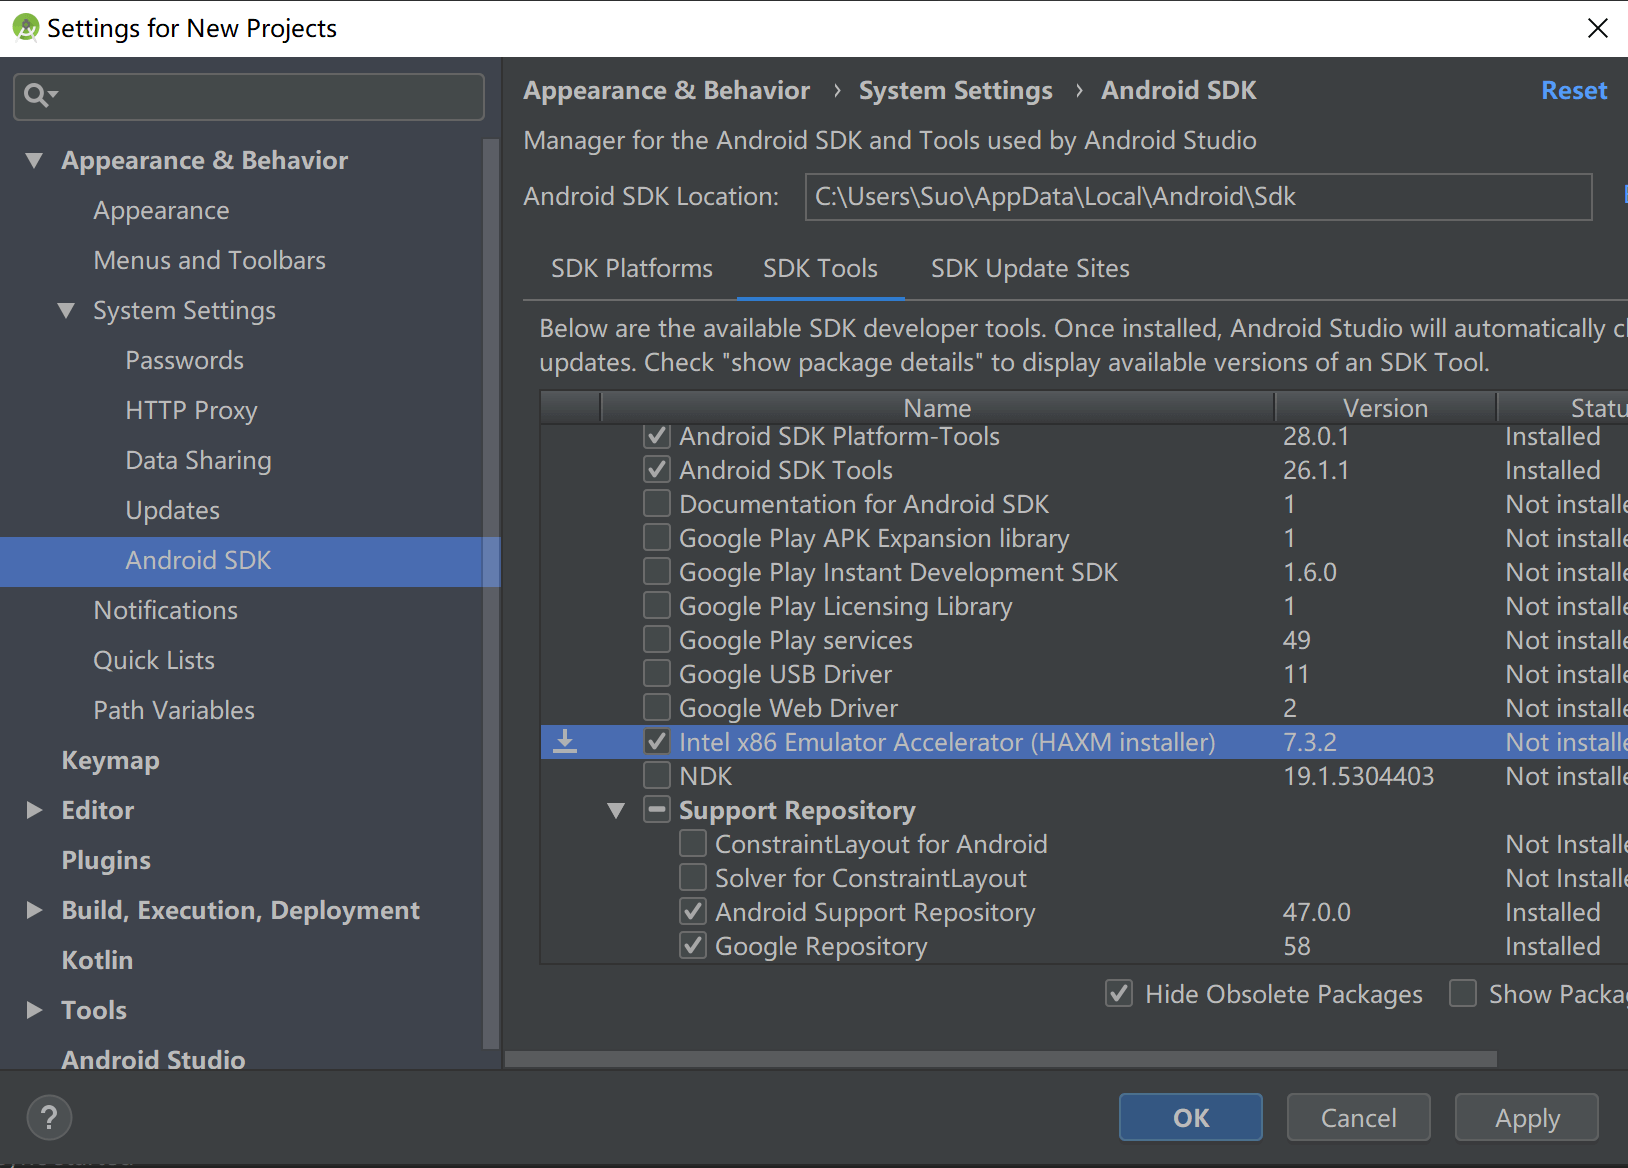The width and height of the screenshot is (1628, 1168).
Task: Click the edit icon next to Android SDK Location field
Action: [x=1623, y=197]
